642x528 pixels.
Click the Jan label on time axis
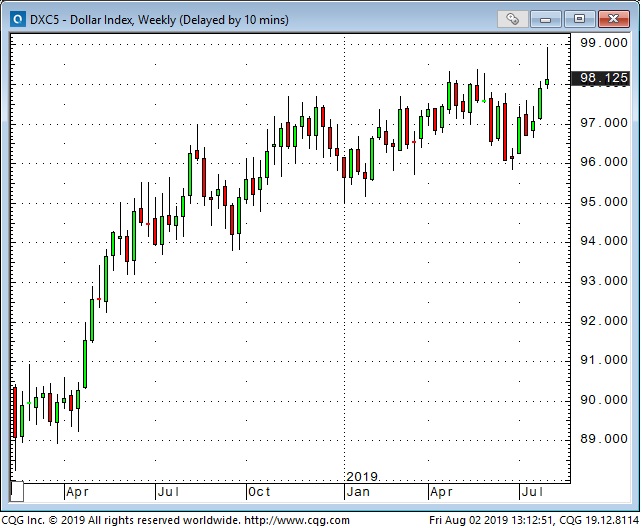tap(358, 492)
